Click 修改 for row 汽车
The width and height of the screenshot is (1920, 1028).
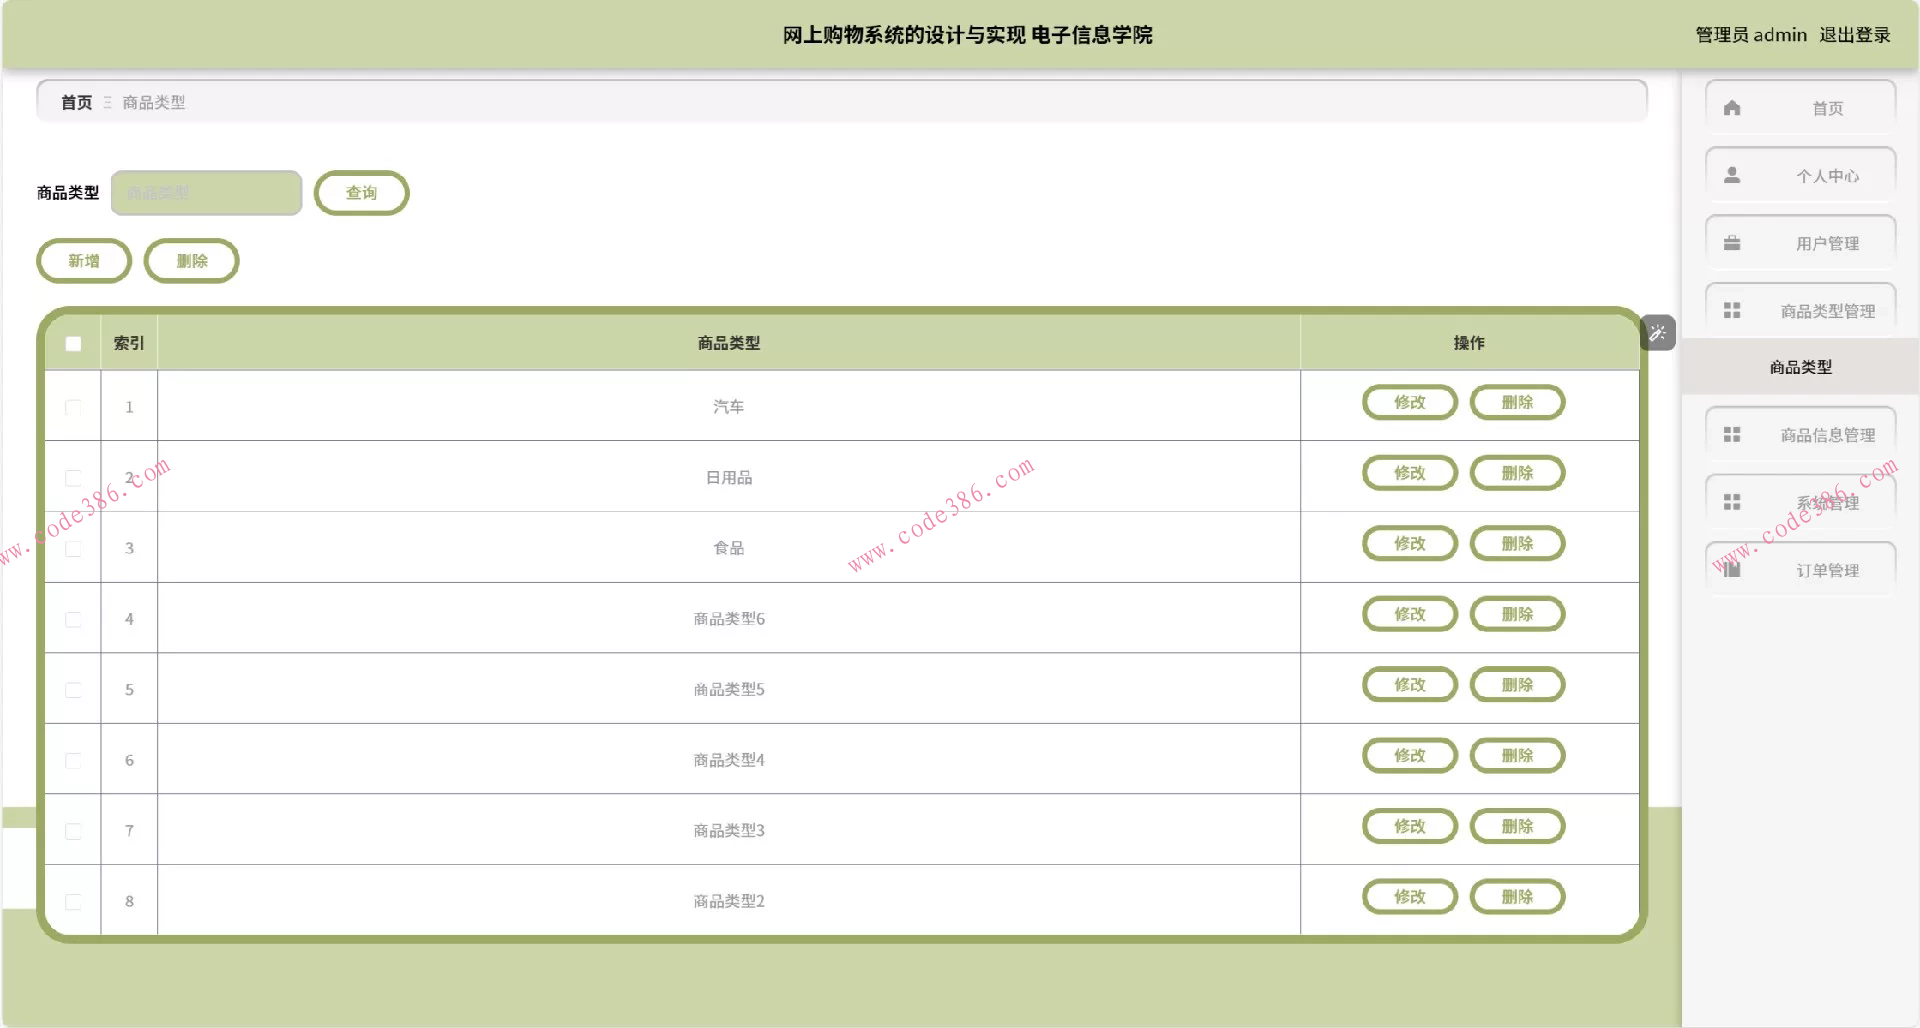pyautogui.click(x=1410, y=402)
